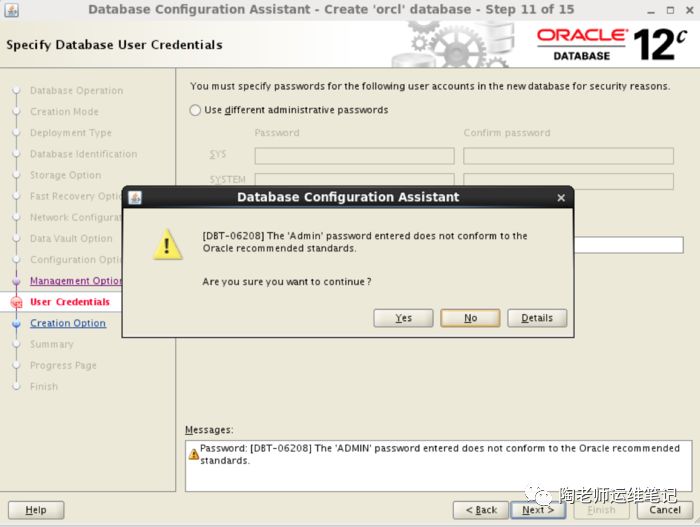The height and width of the screenshot is (527, 700).
Task: Click the yellow warning triangle in dialog
Action: click(x=168, y=243)
